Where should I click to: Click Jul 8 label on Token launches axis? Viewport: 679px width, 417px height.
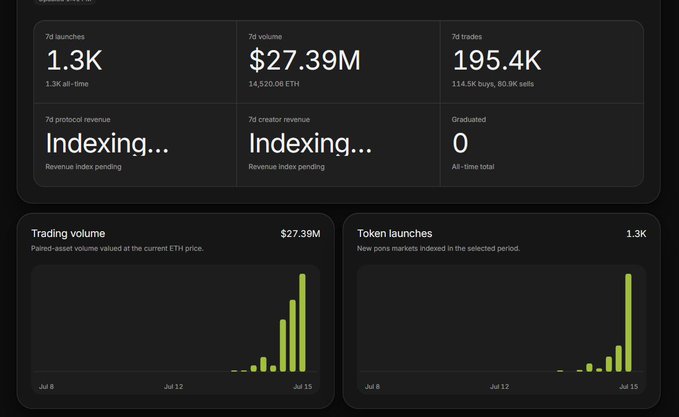tap(372, 387)
